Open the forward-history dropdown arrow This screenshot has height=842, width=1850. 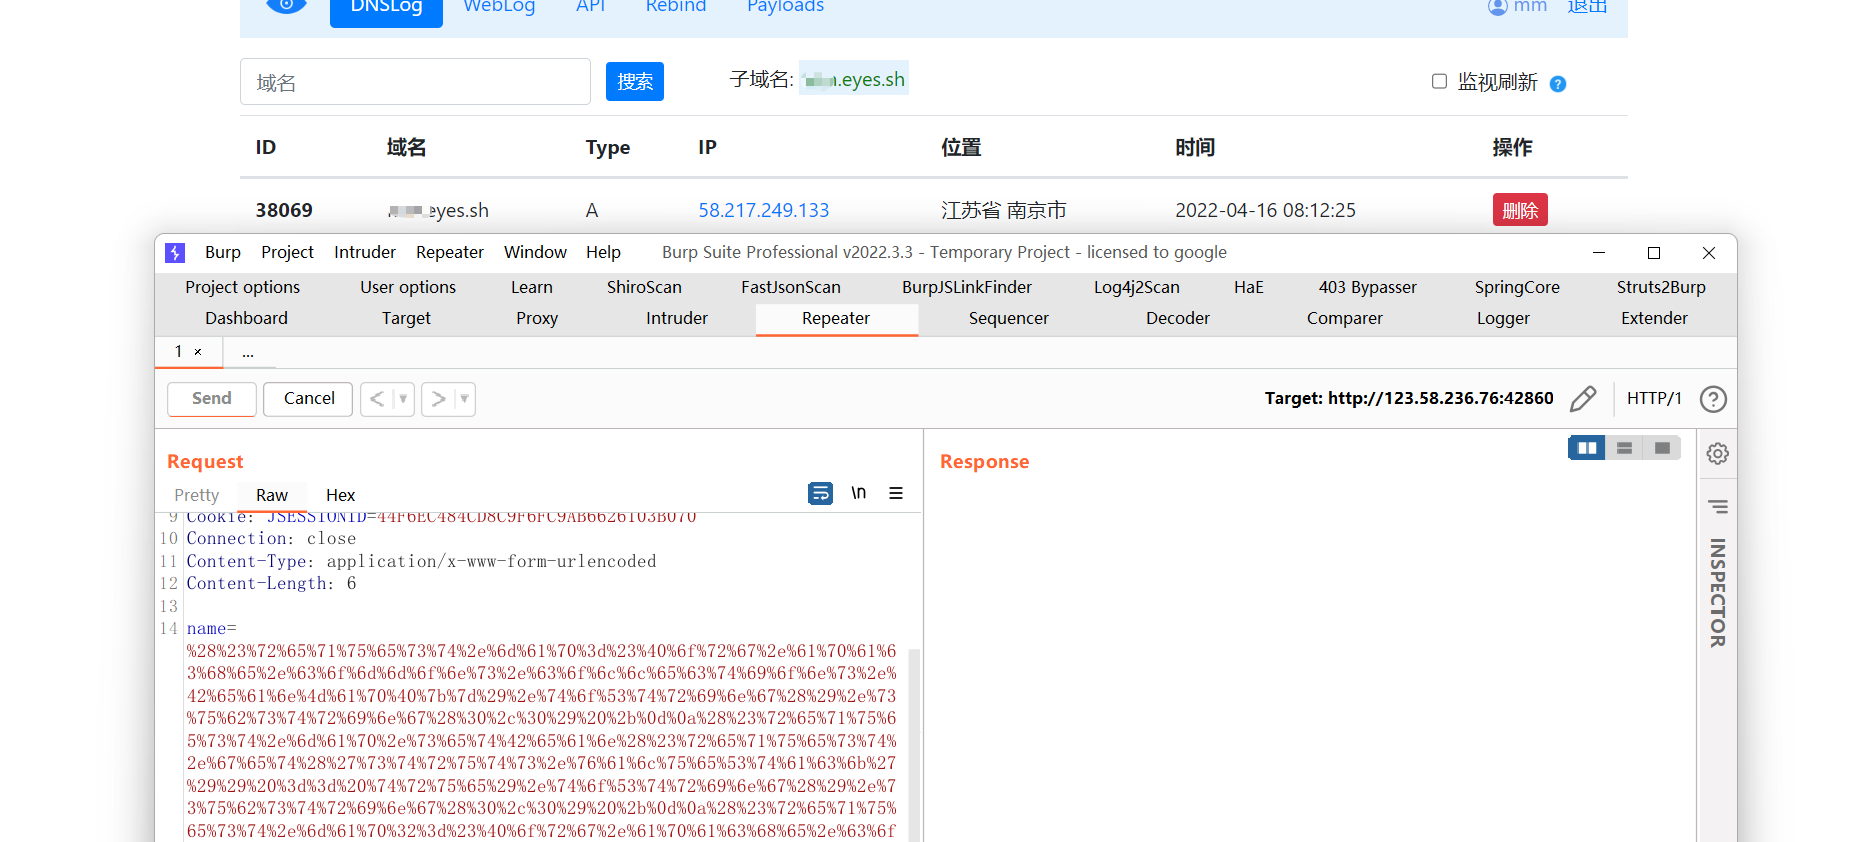coord(464,399)
